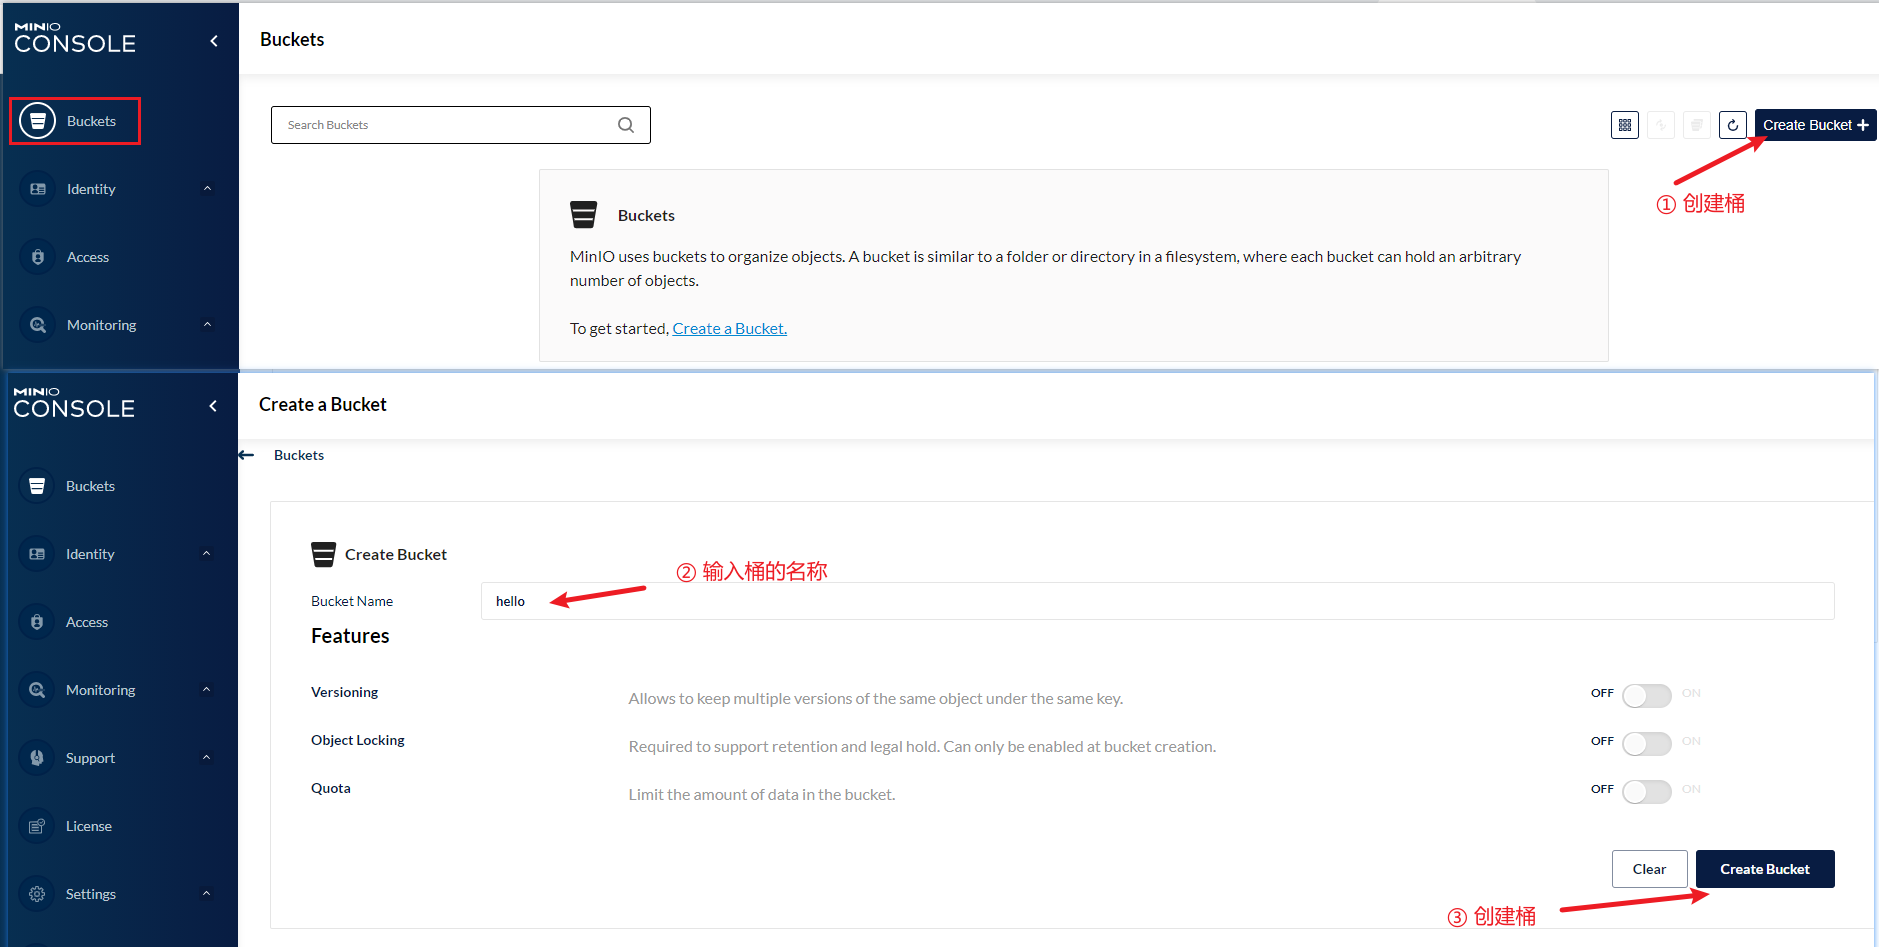The image size is (1879, 947).
Task: Click the MinIO Console logo on the Buckets page
Action: [x=75, y=38]
